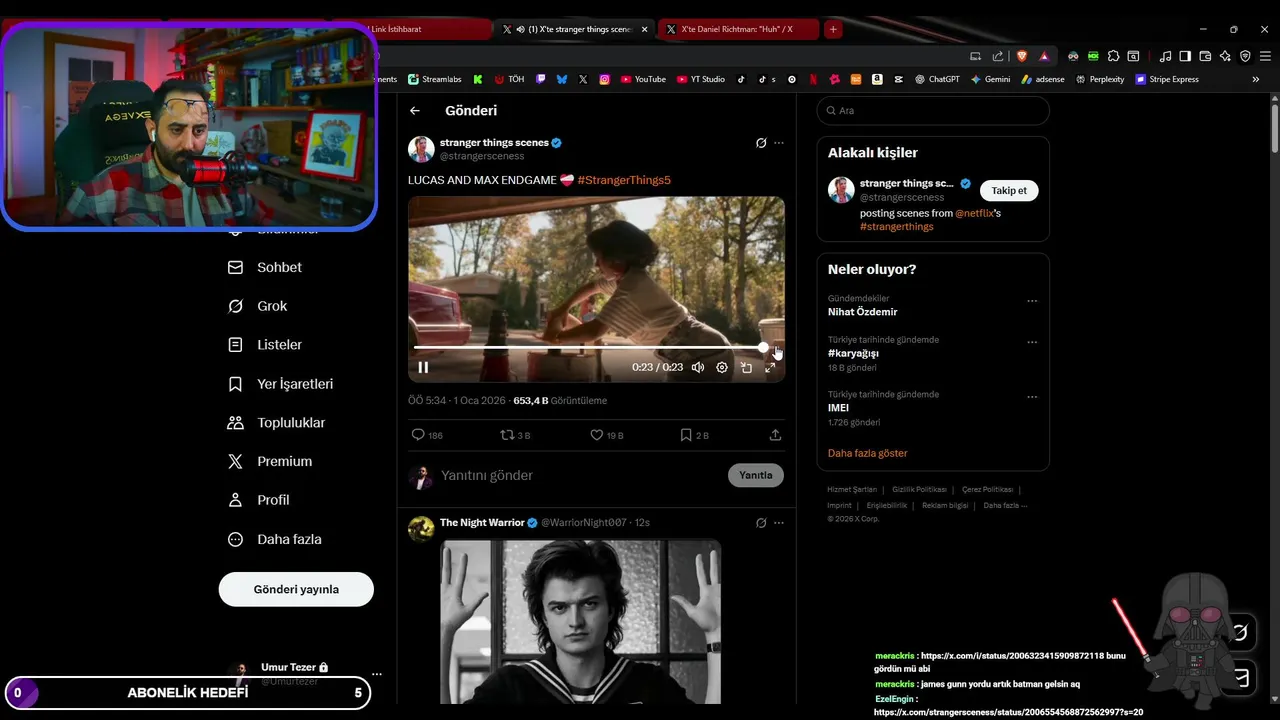Click the Brave Shields lion icon
The image size is (1280, 720).
1022,56
